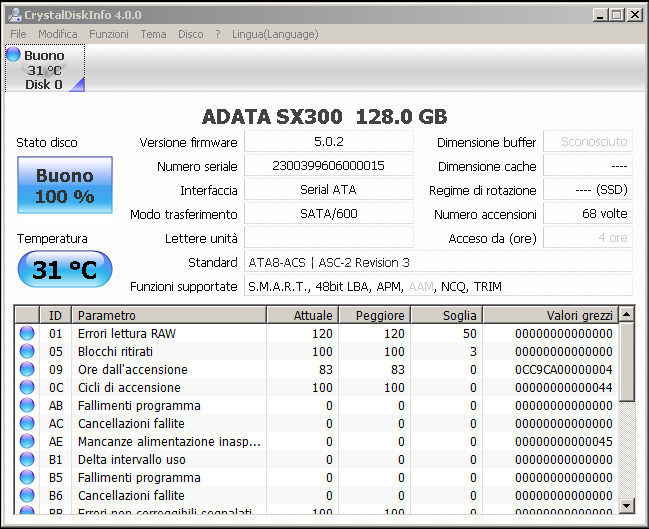The width and height of the screenshot is (649, 529).
Task: Click the Interfaccia field Serial ATA
Action: [x=329, y=190]
